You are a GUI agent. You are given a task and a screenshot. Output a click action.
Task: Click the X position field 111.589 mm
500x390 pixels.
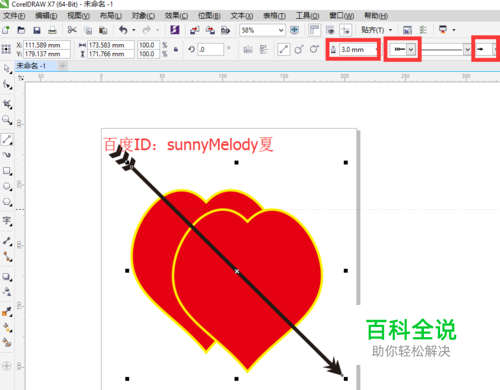pos(47,45)
